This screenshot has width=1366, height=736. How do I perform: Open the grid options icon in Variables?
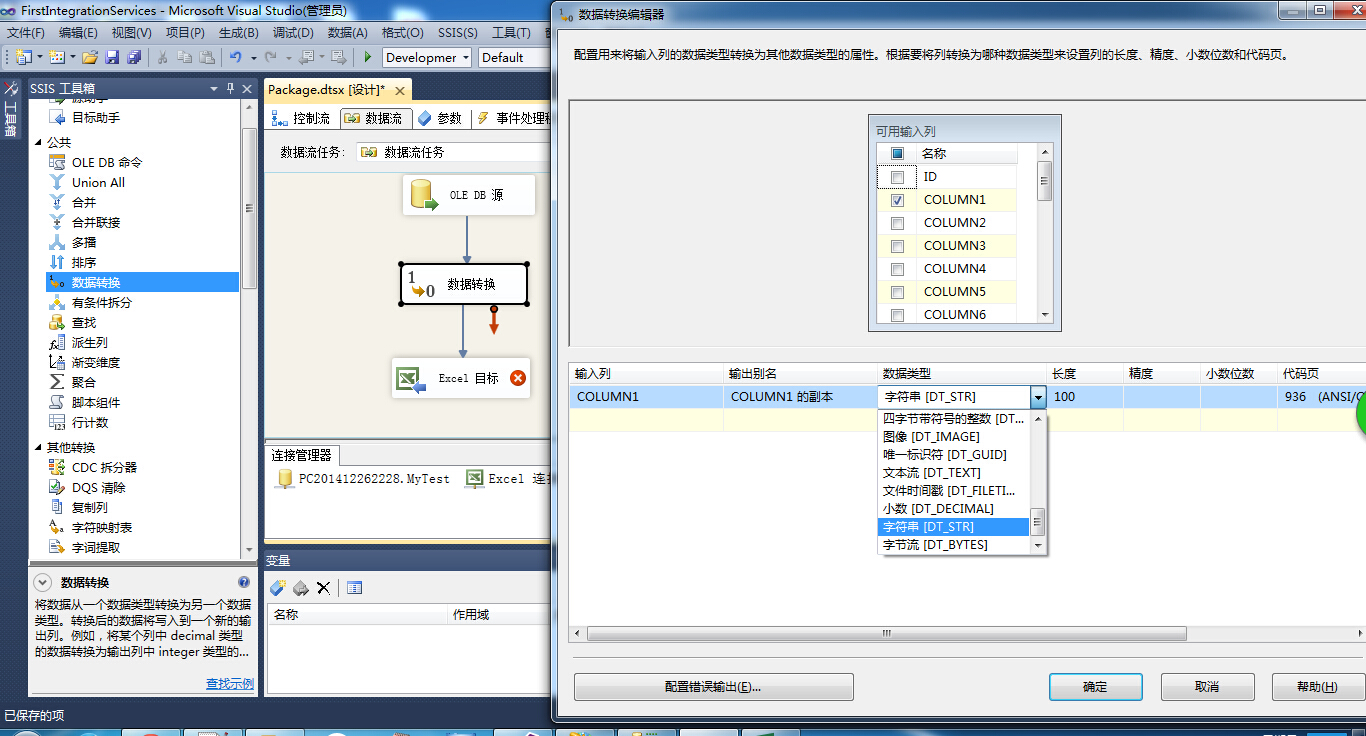354,587
